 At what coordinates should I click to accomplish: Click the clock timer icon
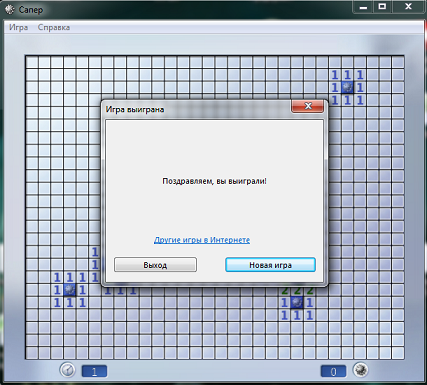click(x=68, y=370)
